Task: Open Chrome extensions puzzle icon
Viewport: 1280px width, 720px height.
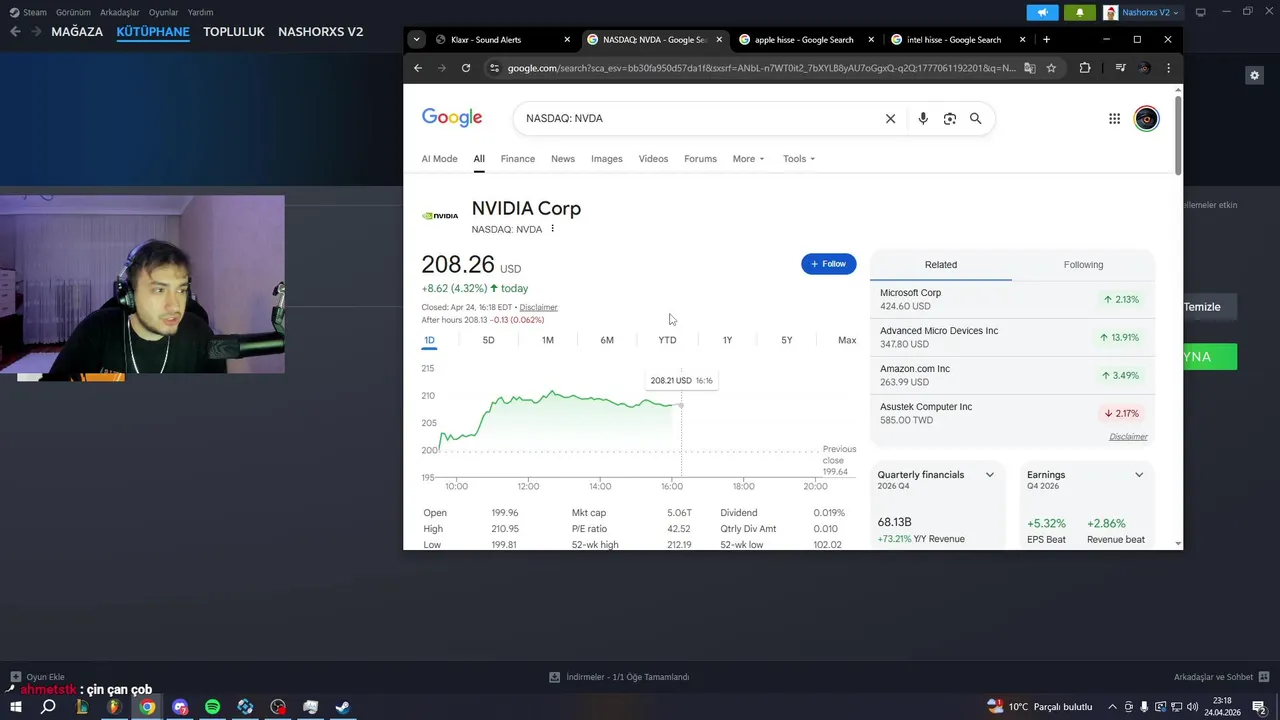Action: coord(1085,68)
